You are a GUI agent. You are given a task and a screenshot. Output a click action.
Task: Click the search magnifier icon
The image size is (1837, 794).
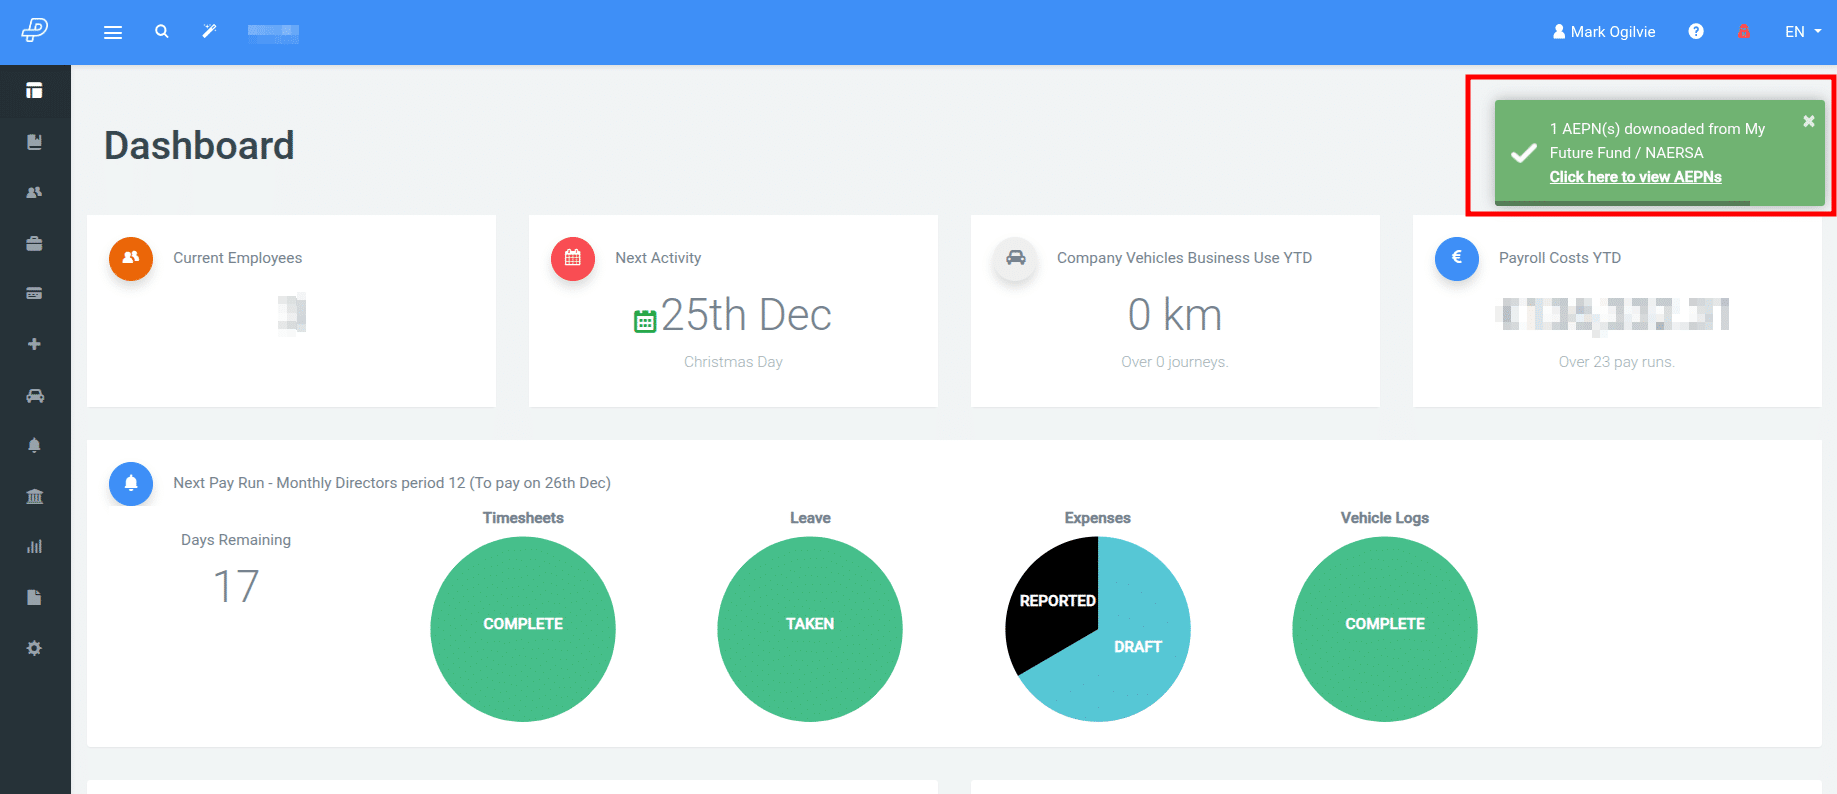pos(161,32)
